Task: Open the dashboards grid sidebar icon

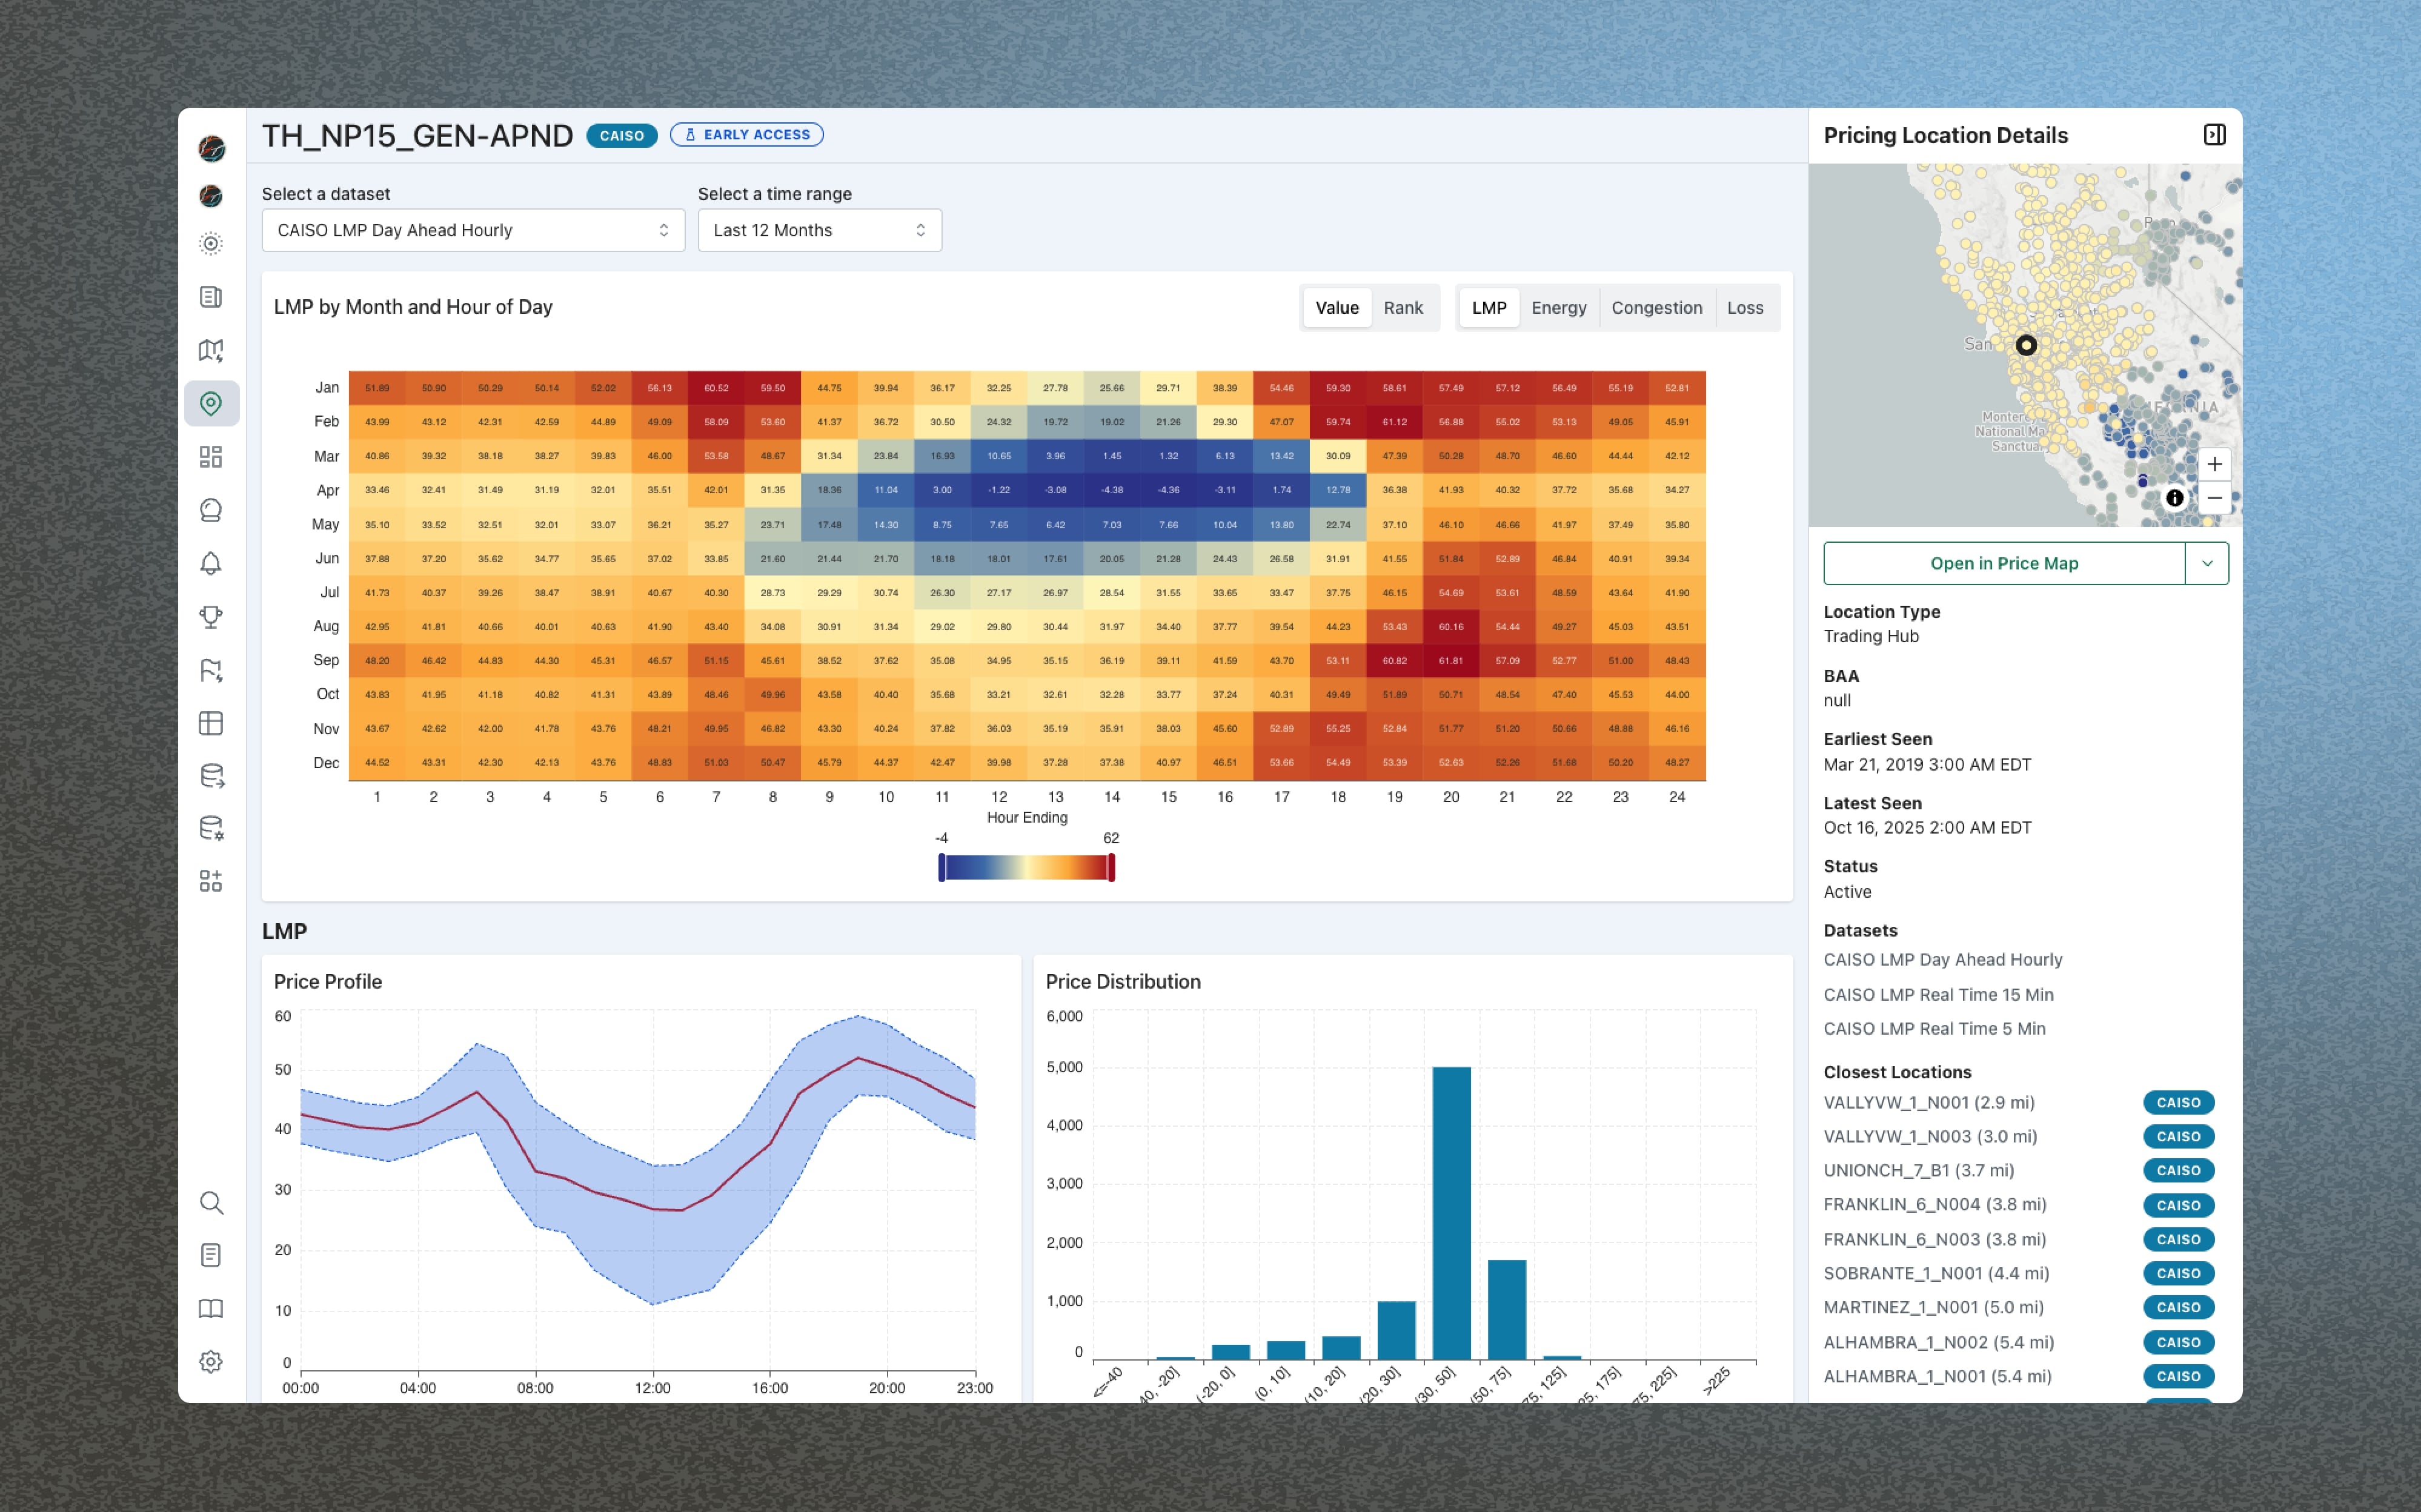Action: point(210,457)
